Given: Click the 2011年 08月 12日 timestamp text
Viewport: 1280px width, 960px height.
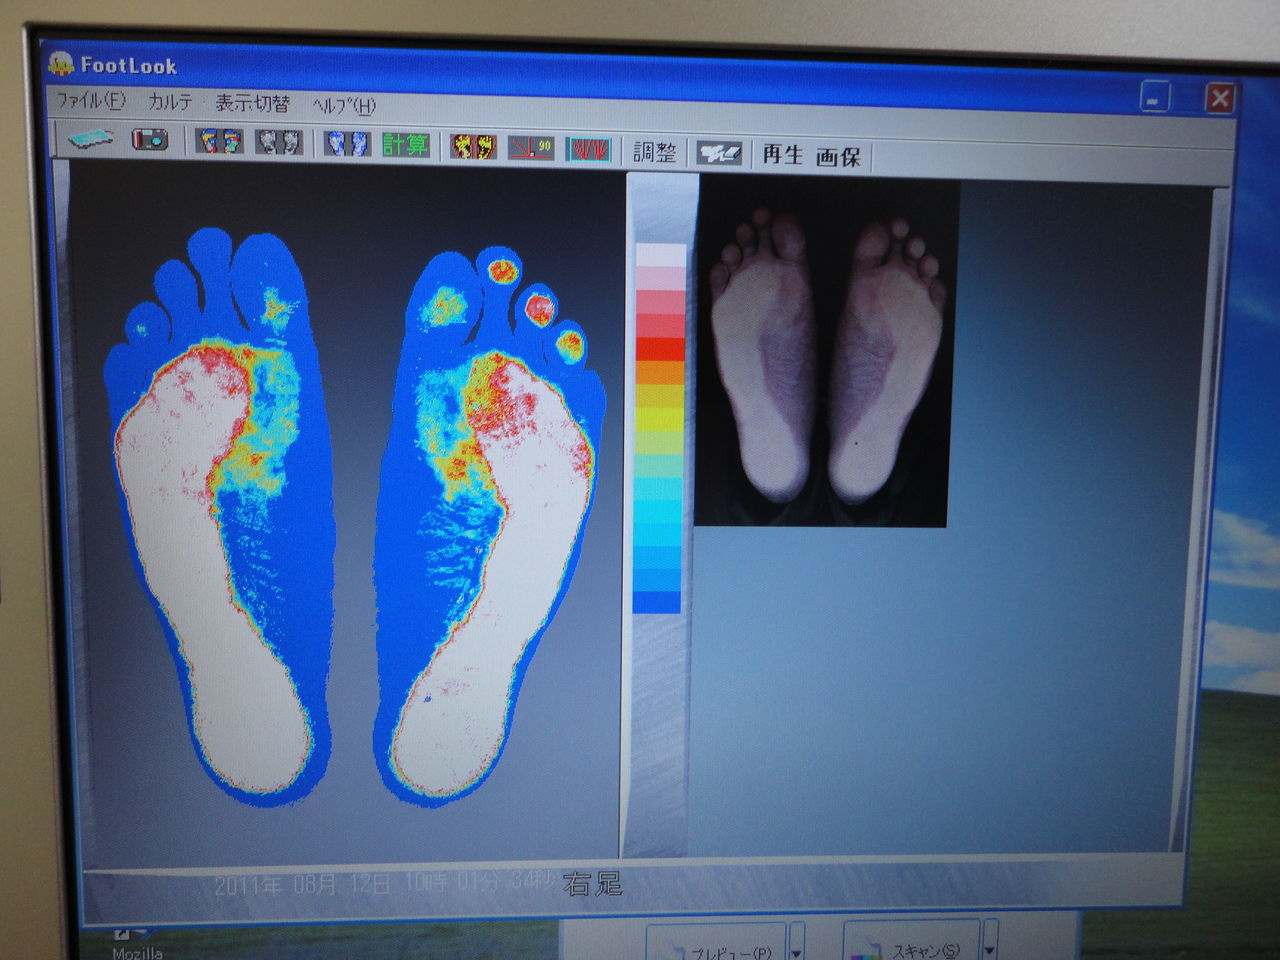Looking at the screenshot, I should click(302, 885).
